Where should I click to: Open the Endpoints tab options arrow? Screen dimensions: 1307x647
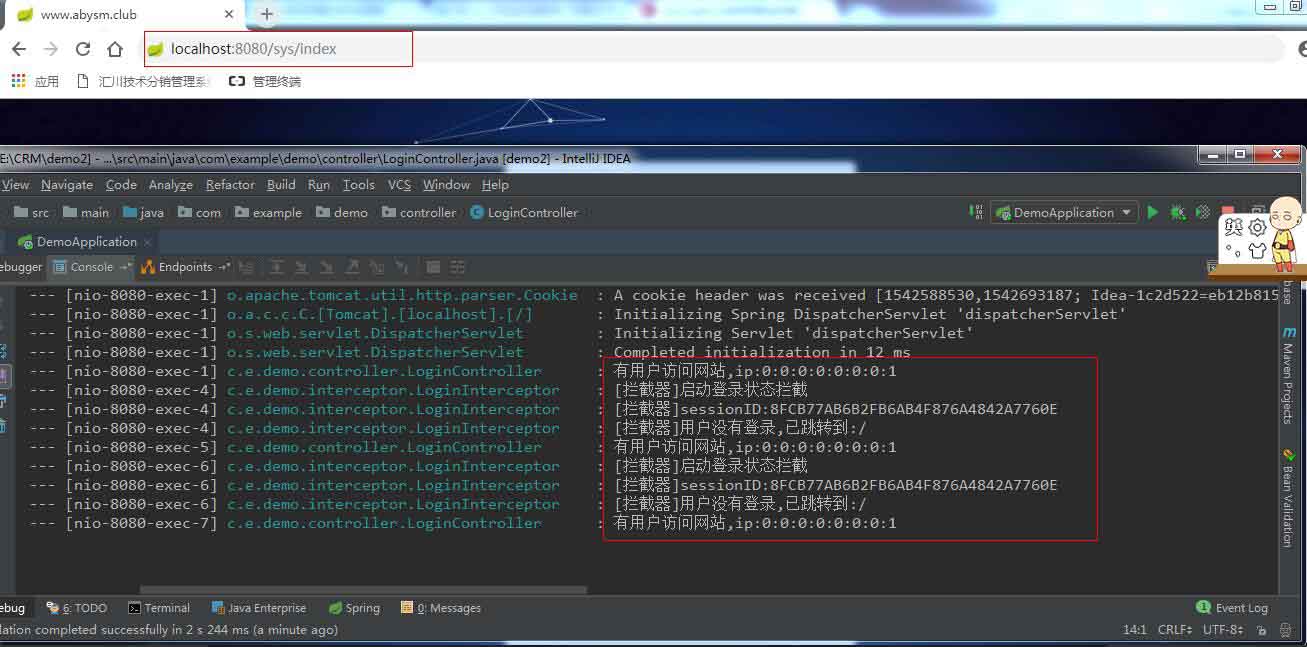point(225,267)
